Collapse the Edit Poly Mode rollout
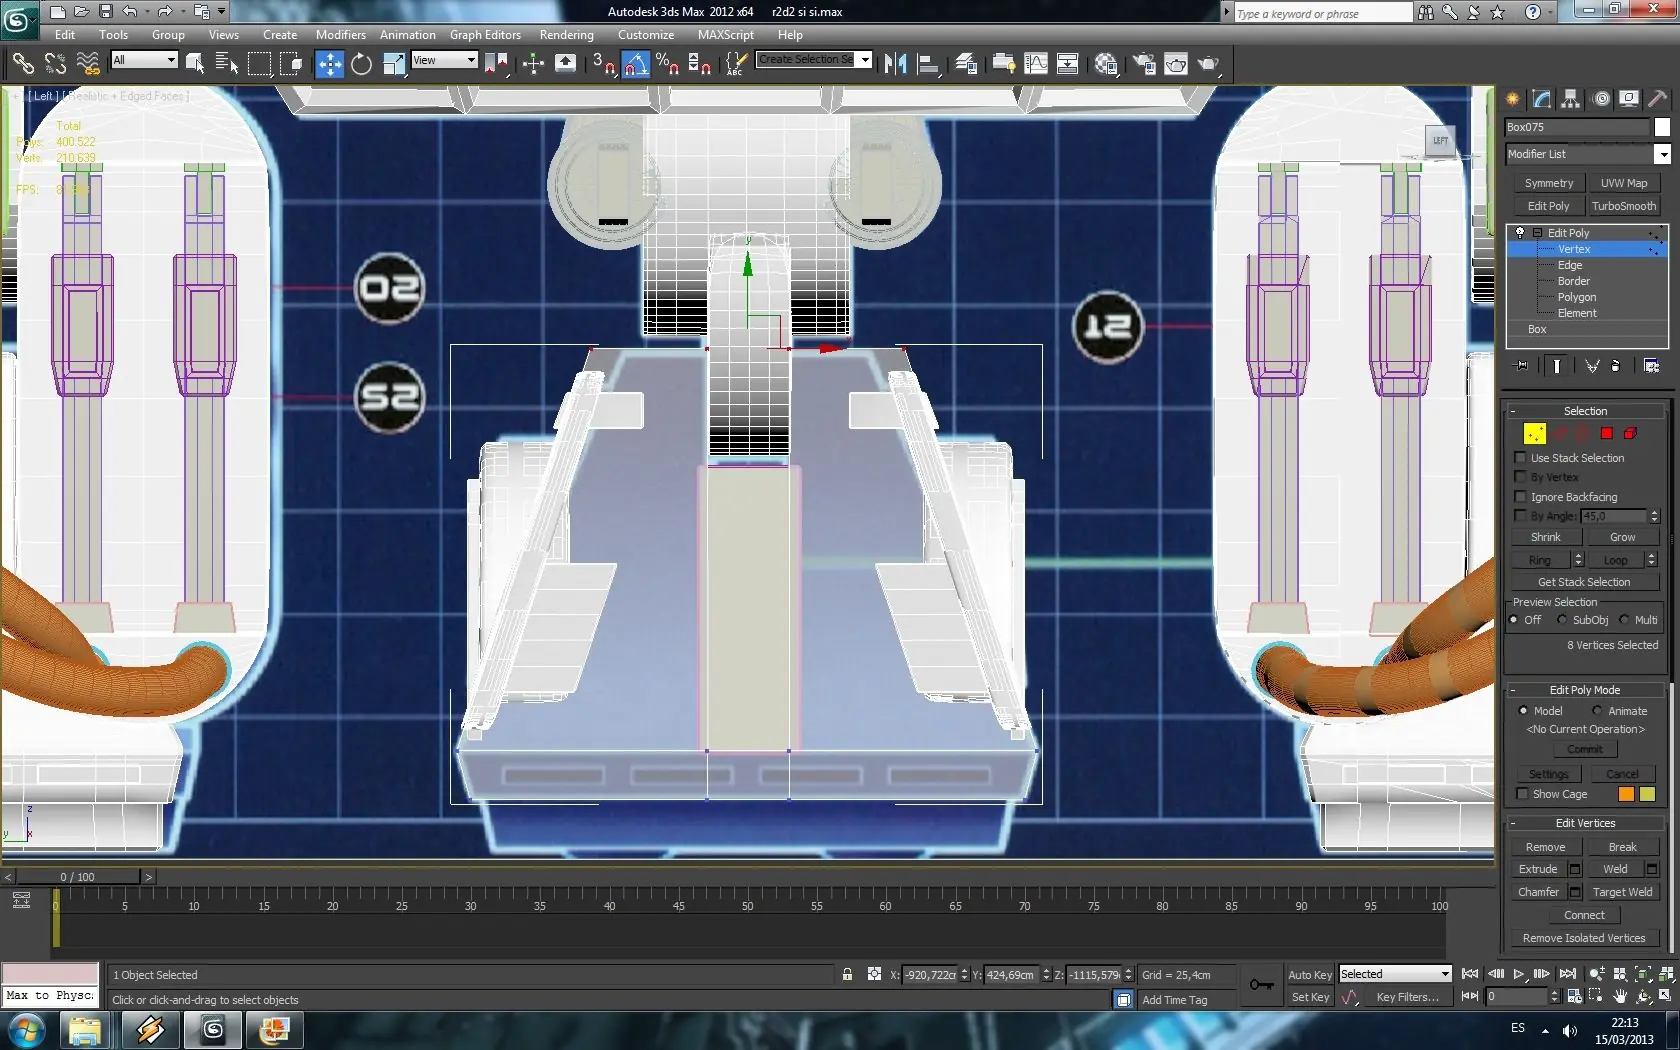1680x1050 pixels. pos(1512,690)
